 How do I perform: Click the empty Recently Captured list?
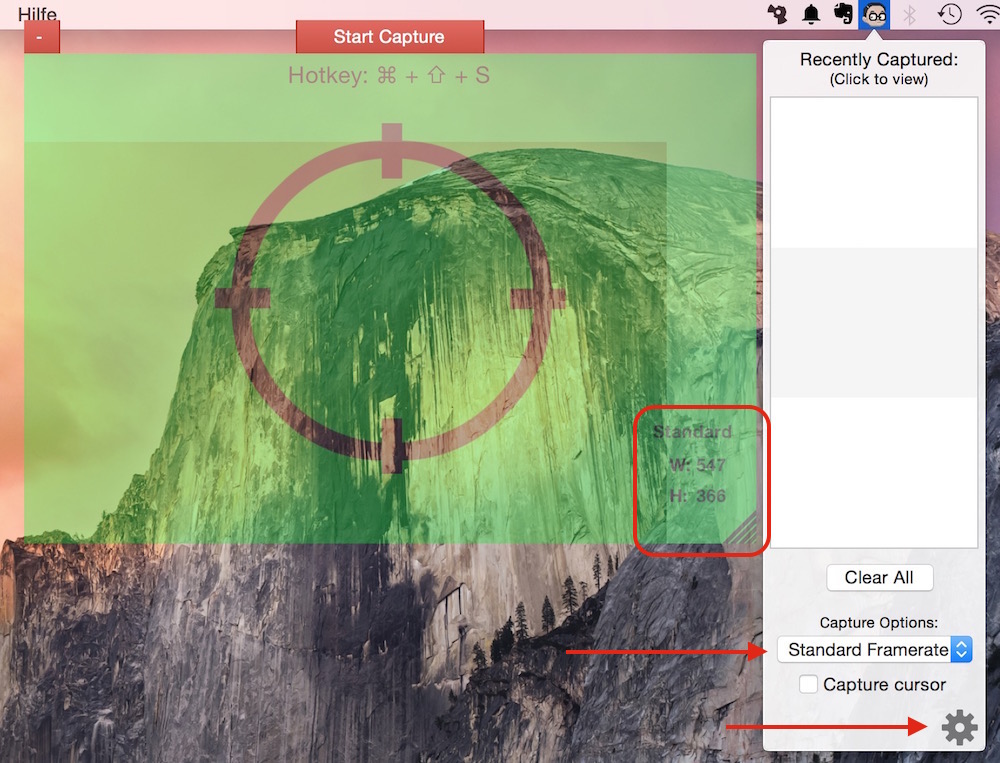(874, 321)
